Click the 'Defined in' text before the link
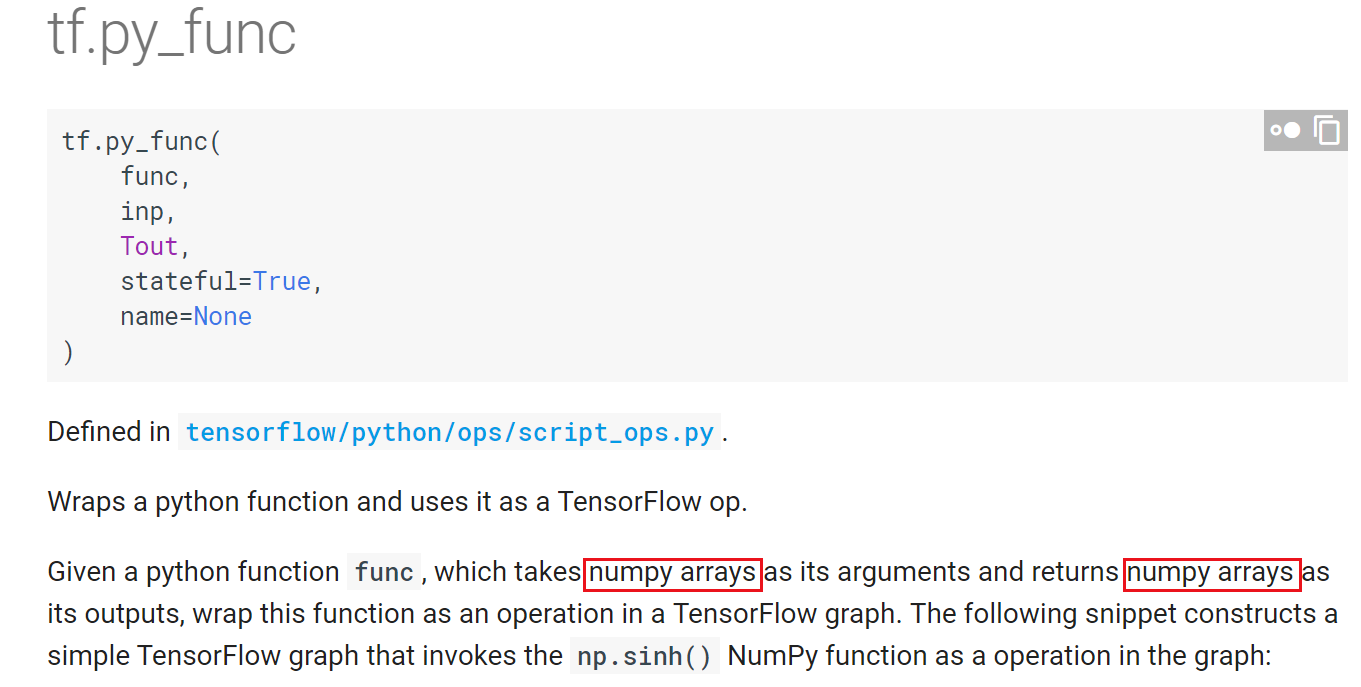1361x687 pixels. pyautogui.click(x=109, y=432)
